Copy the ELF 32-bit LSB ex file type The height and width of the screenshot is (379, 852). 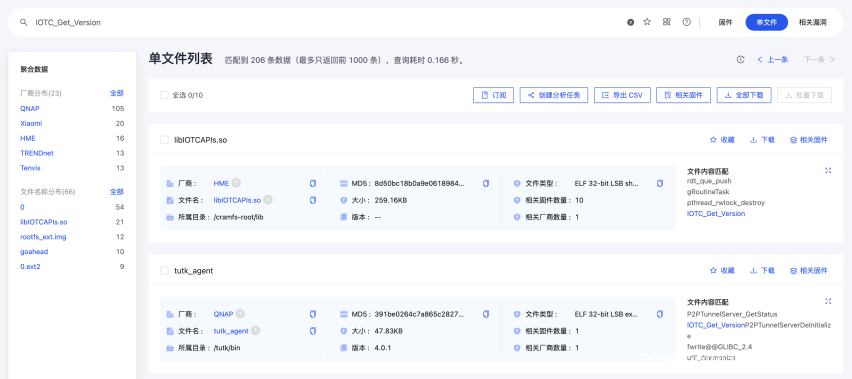coord(660,314)
